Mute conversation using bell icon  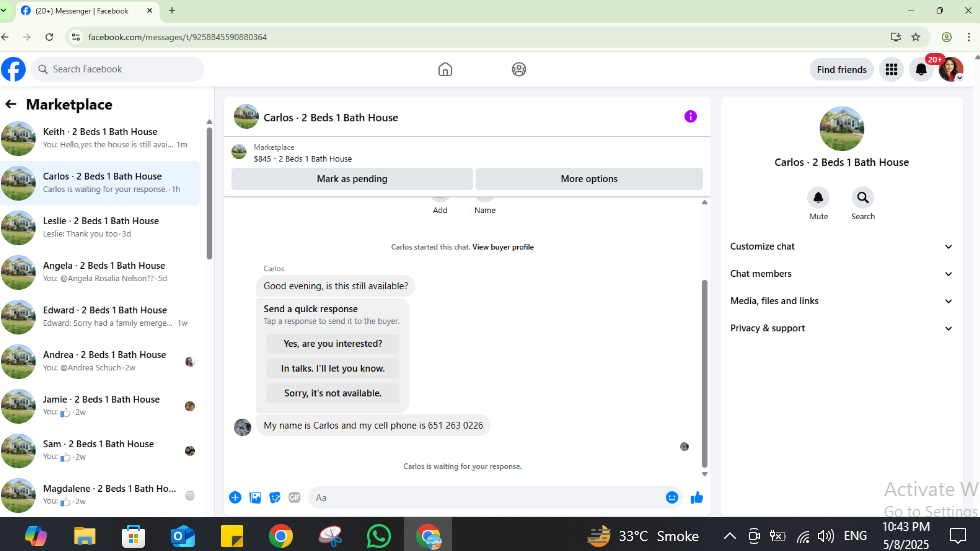(x=818, y=197)
